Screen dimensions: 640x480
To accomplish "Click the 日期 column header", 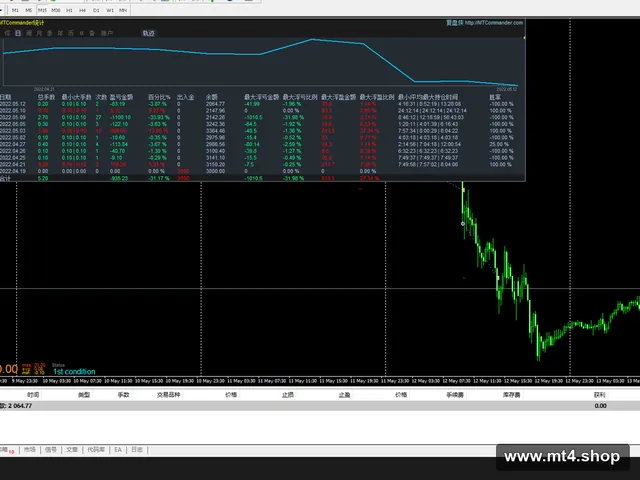I will tap(5, 97).
